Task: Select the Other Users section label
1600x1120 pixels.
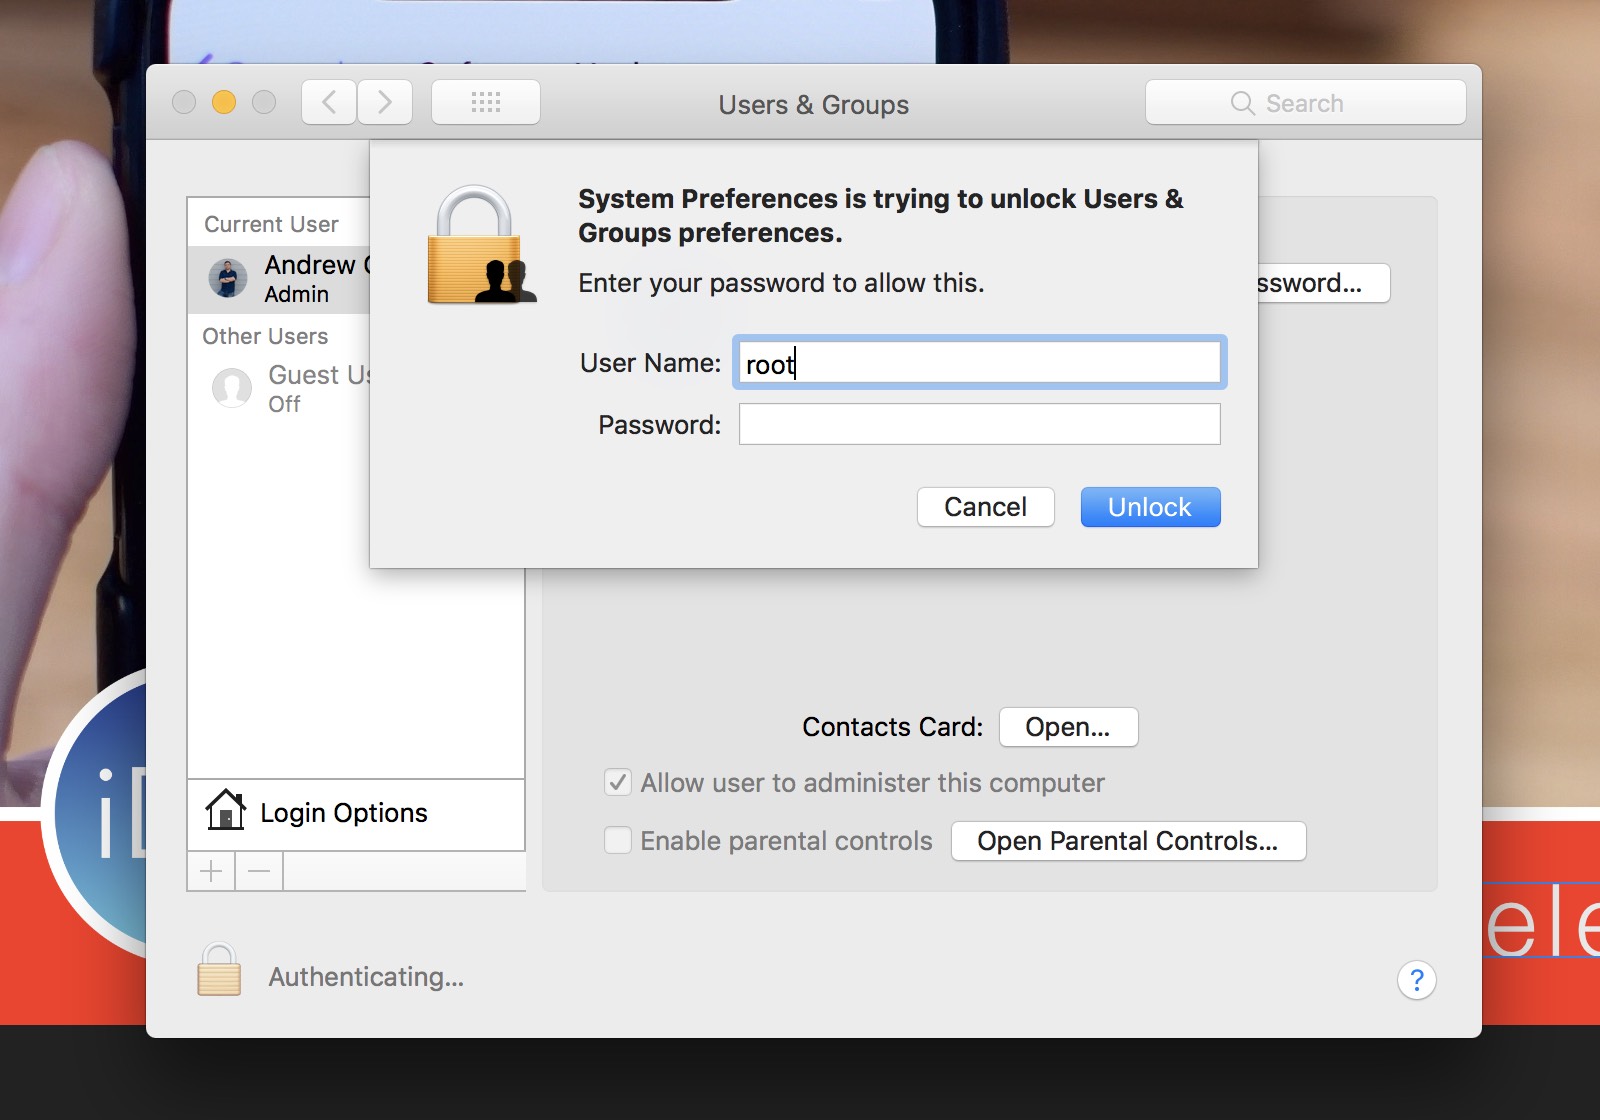Action: click(x=264, y=336)
